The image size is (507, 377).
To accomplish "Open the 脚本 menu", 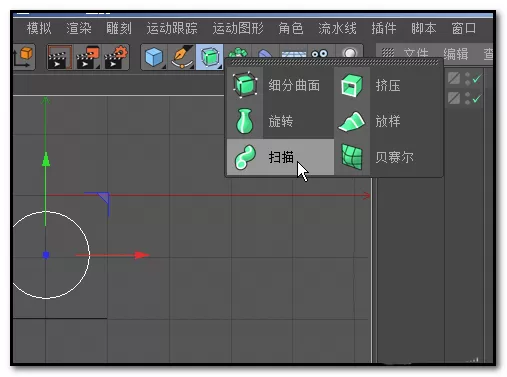I will click(424, 28).
